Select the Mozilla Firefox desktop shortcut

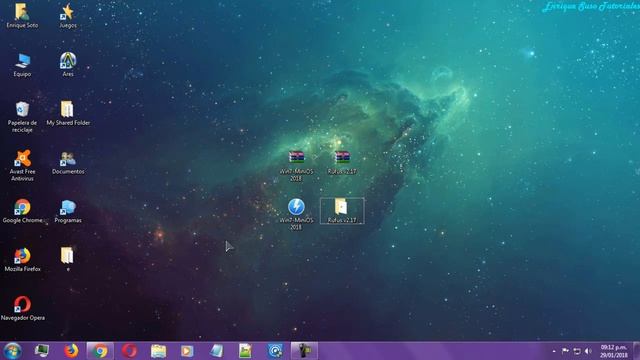(x=22, y=260)
